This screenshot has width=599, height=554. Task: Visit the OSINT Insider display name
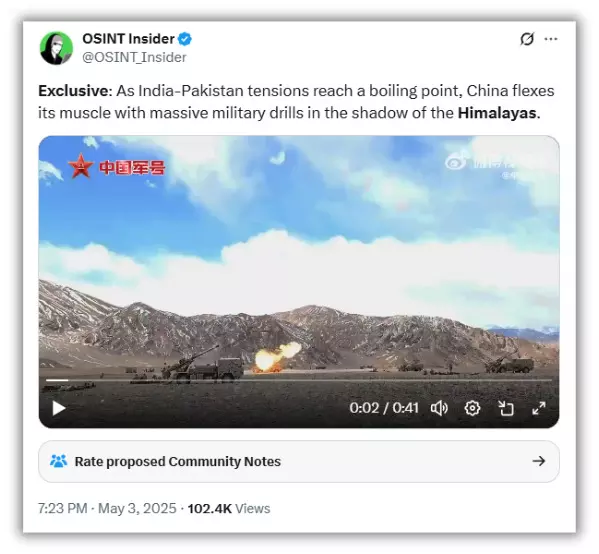(x=128, y=39)
